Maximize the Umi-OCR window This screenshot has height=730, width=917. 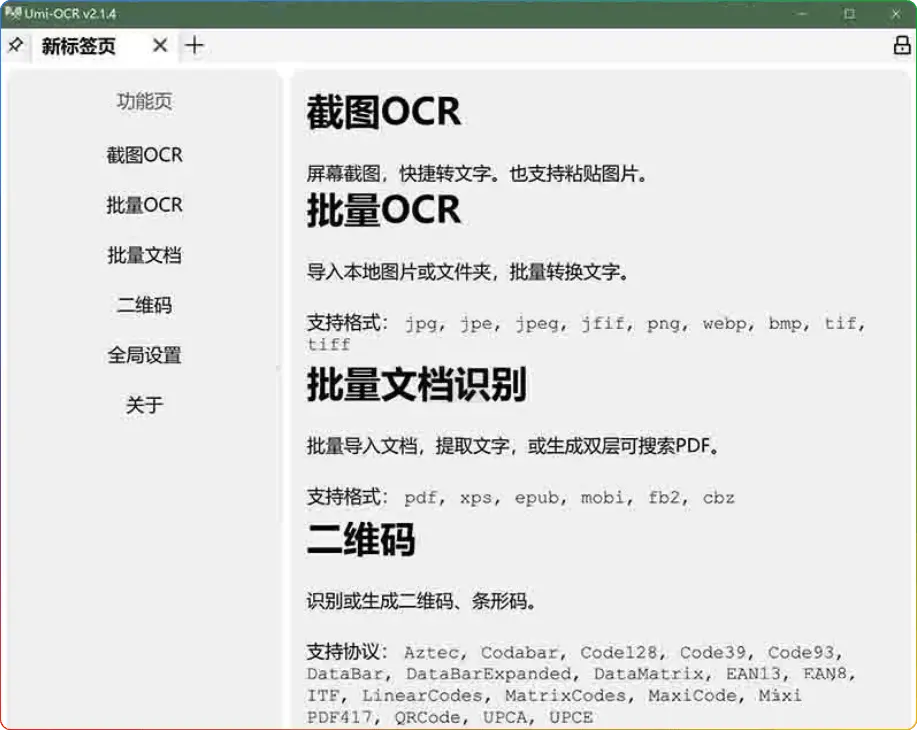tap(849, 14)
